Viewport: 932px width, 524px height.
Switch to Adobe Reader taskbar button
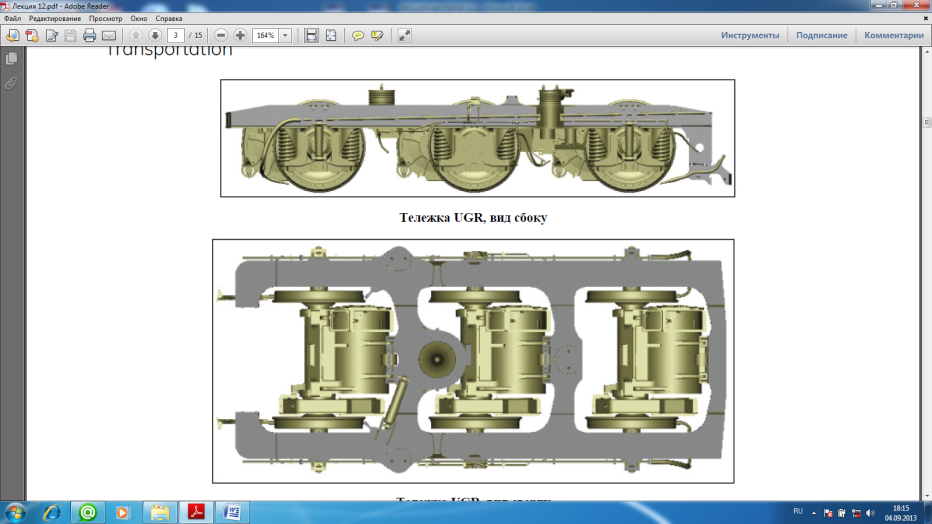196,512
